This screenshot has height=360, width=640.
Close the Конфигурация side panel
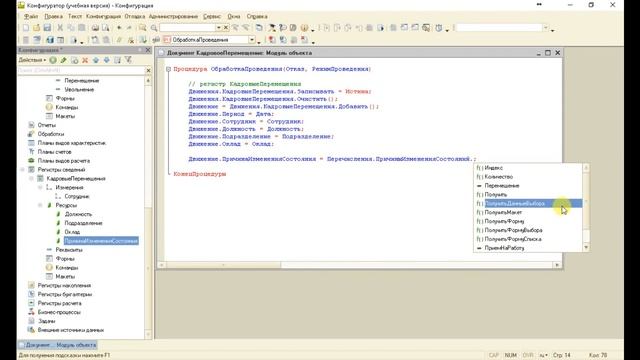point(148,50)
